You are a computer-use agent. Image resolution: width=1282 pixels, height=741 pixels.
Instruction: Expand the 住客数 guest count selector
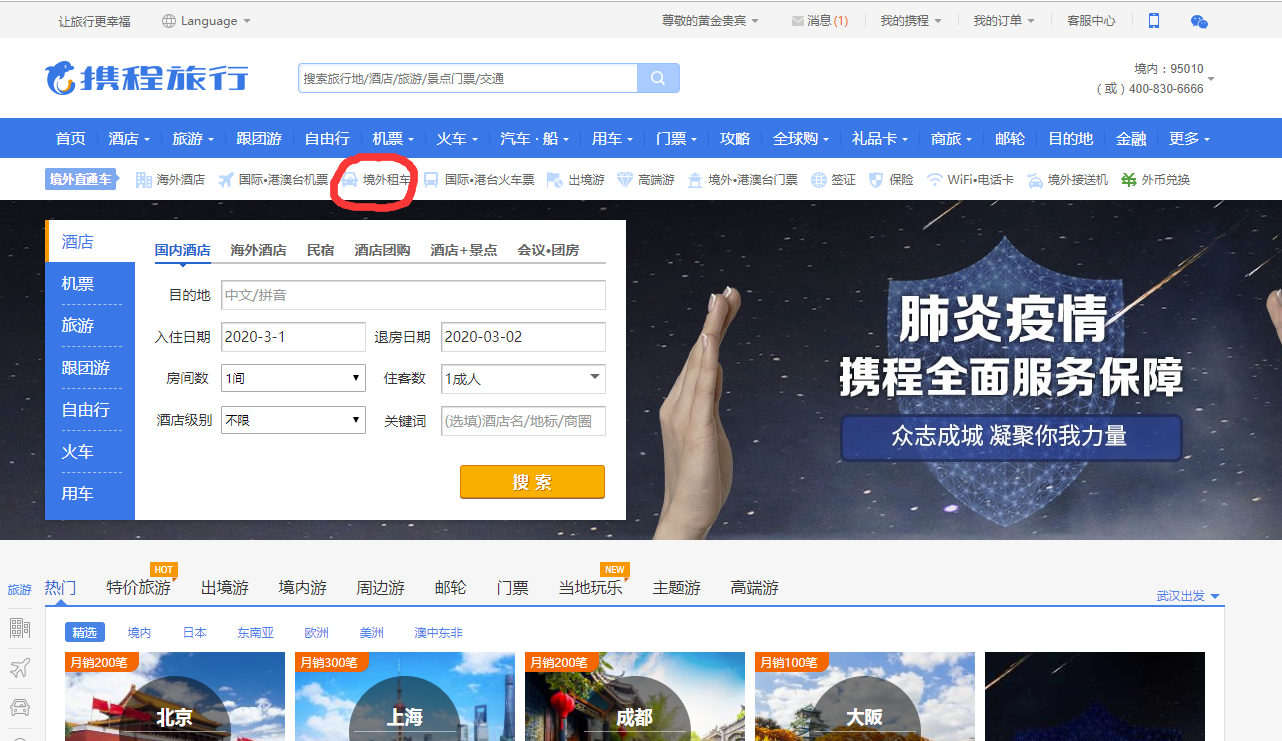(x=523, y=379)
